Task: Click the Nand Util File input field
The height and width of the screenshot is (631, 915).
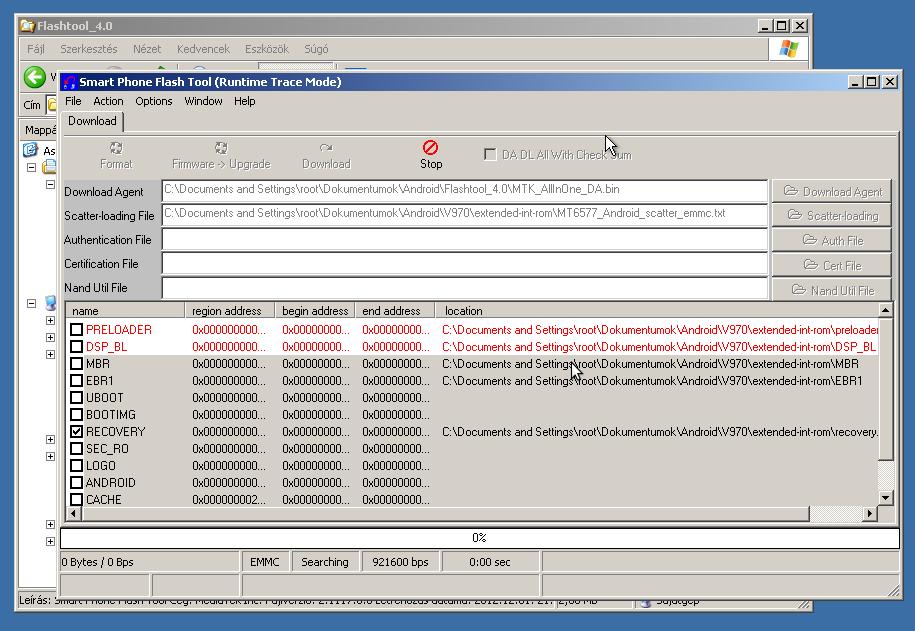Action: coord(465,287)
